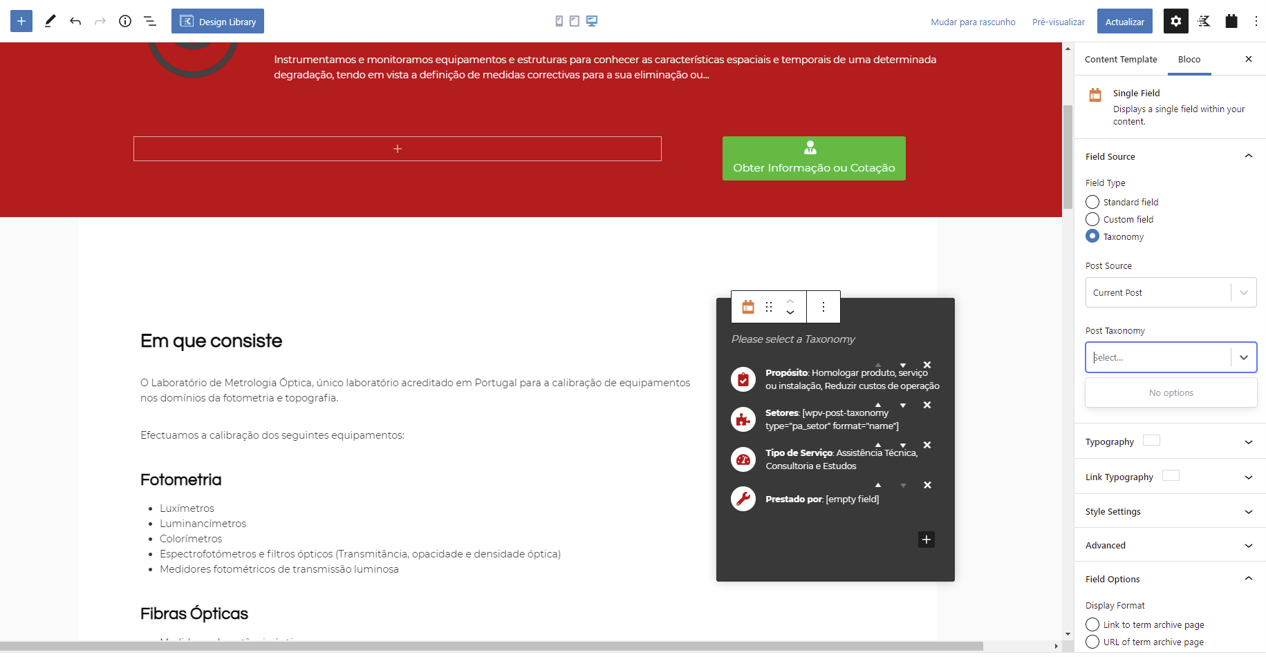
Task: Click the Prestado por wrench icon
Action: 743,499
